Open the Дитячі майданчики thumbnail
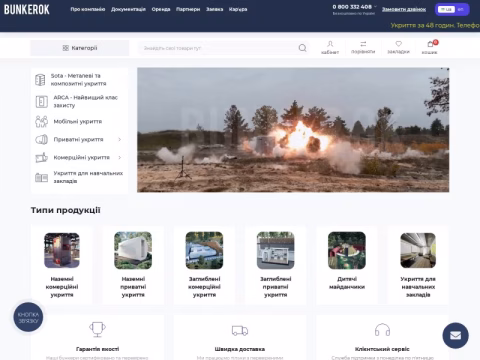480x360 pixels. [x=347, y=250]
